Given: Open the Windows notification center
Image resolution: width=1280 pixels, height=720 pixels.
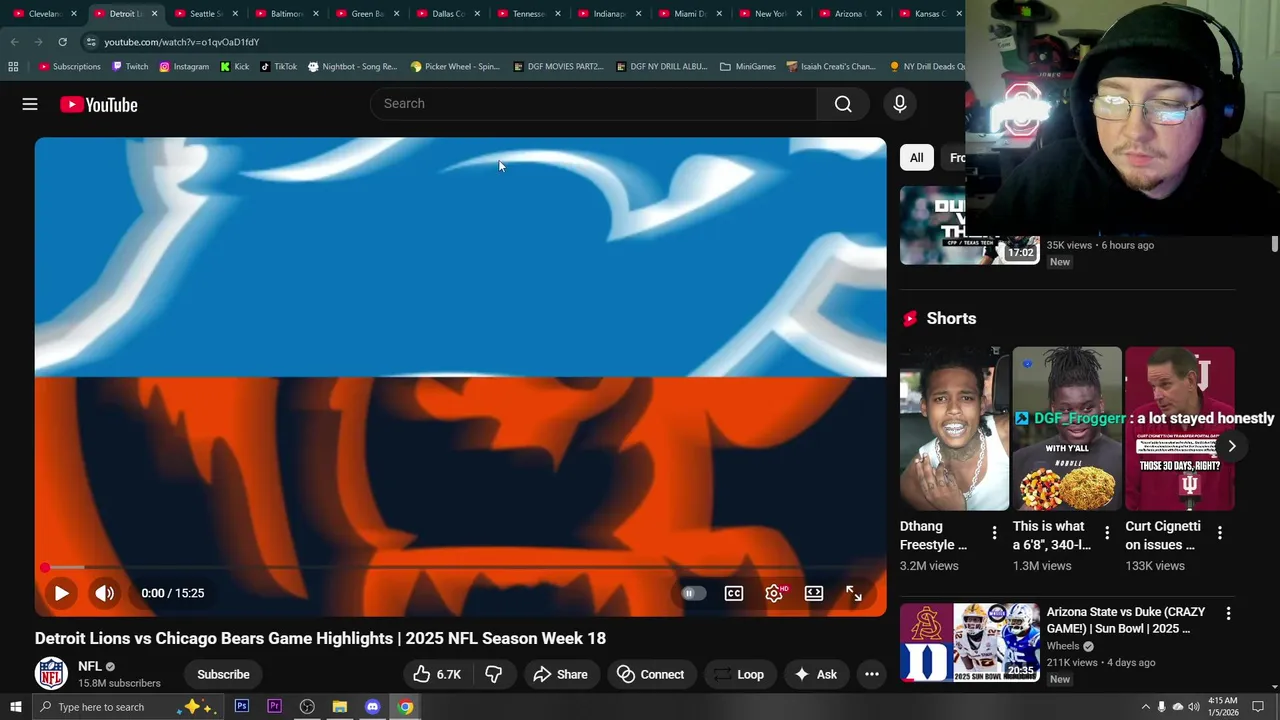Looking at the screenshot, I should pyautogui.click(x=1258, y=707).
